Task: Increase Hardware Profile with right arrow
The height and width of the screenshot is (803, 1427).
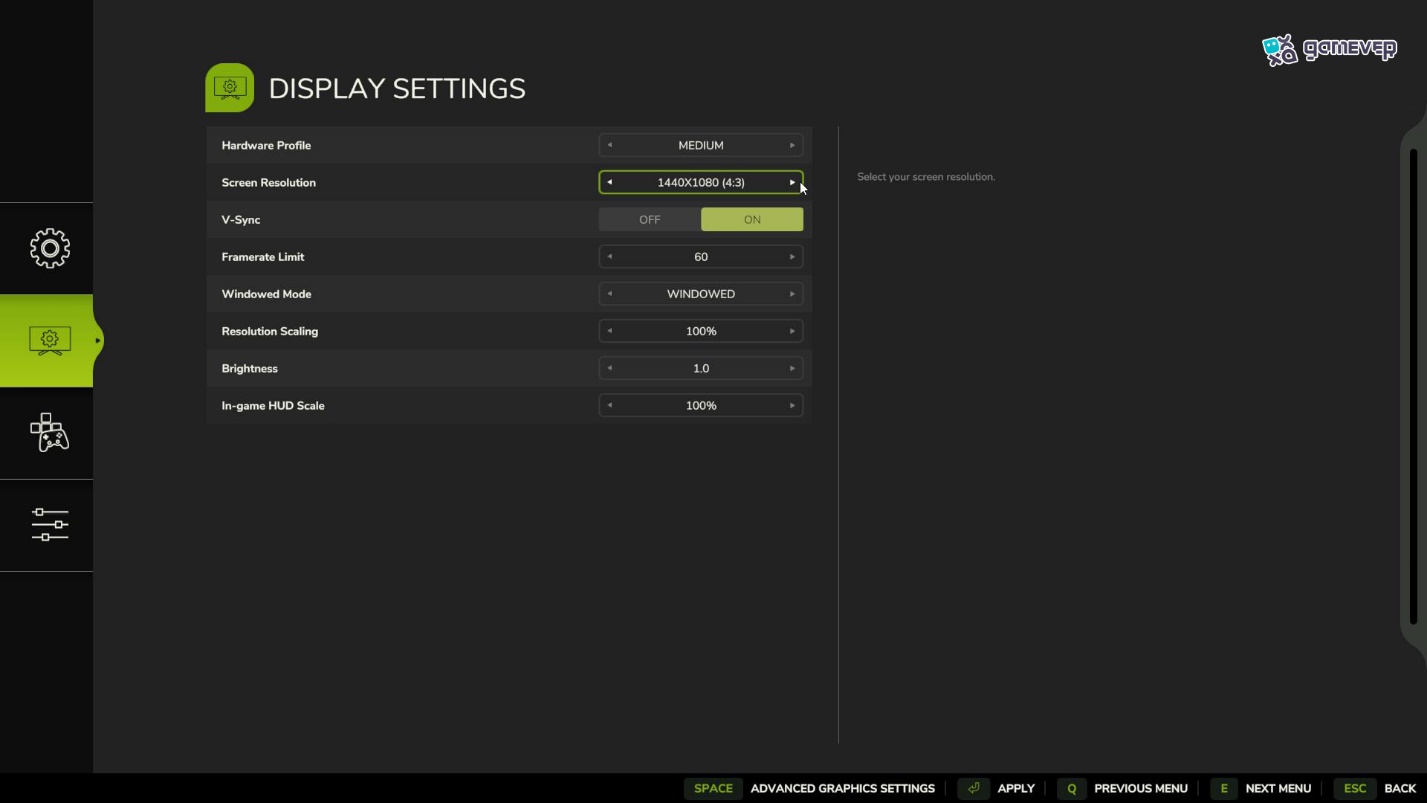Action: click(792, 145)
